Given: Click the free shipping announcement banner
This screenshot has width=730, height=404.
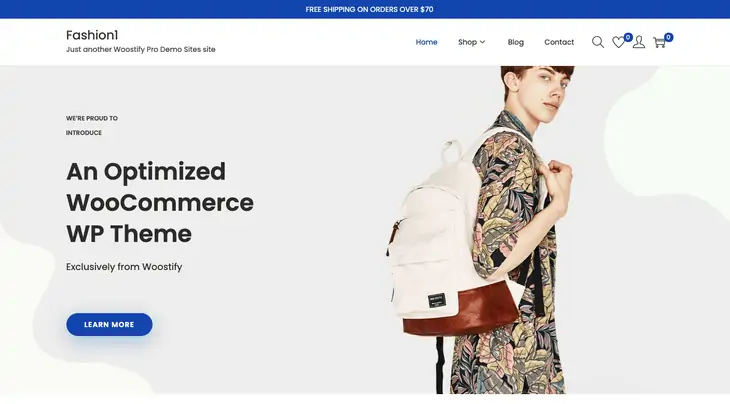Looking at the screenshot, I should coord(365,9).
